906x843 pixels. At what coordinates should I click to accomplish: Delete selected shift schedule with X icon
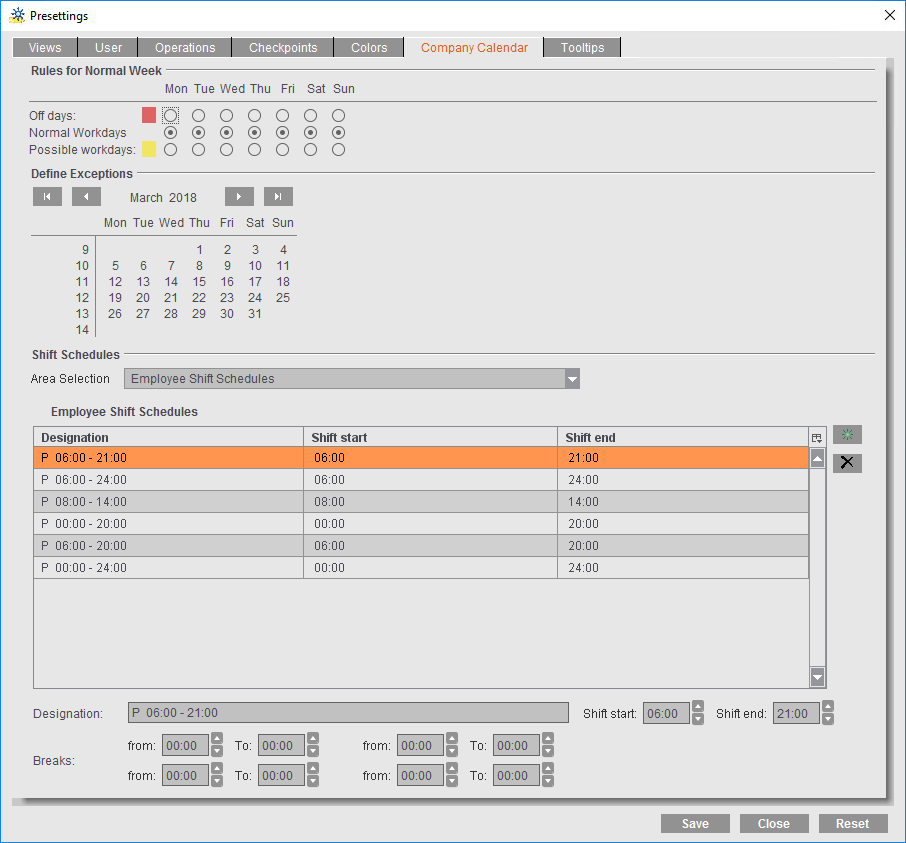(x=847, y=463)
